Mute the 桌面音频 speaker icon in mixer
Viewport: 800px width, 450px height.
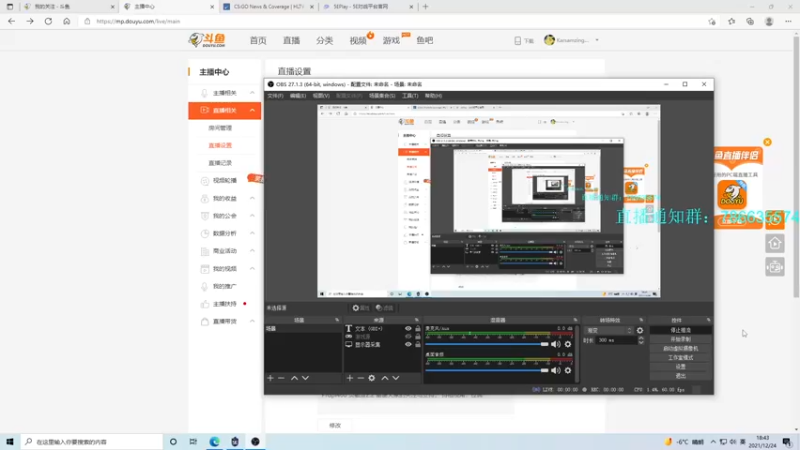click(556, 370)
